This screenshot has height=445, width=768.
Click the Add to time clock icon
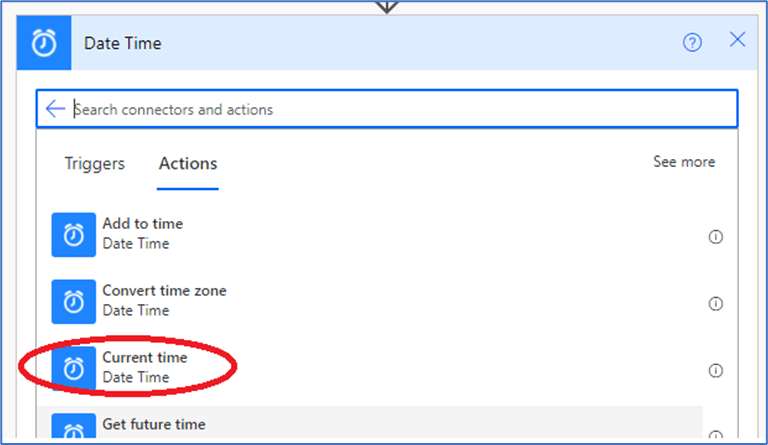pos(74,235)
